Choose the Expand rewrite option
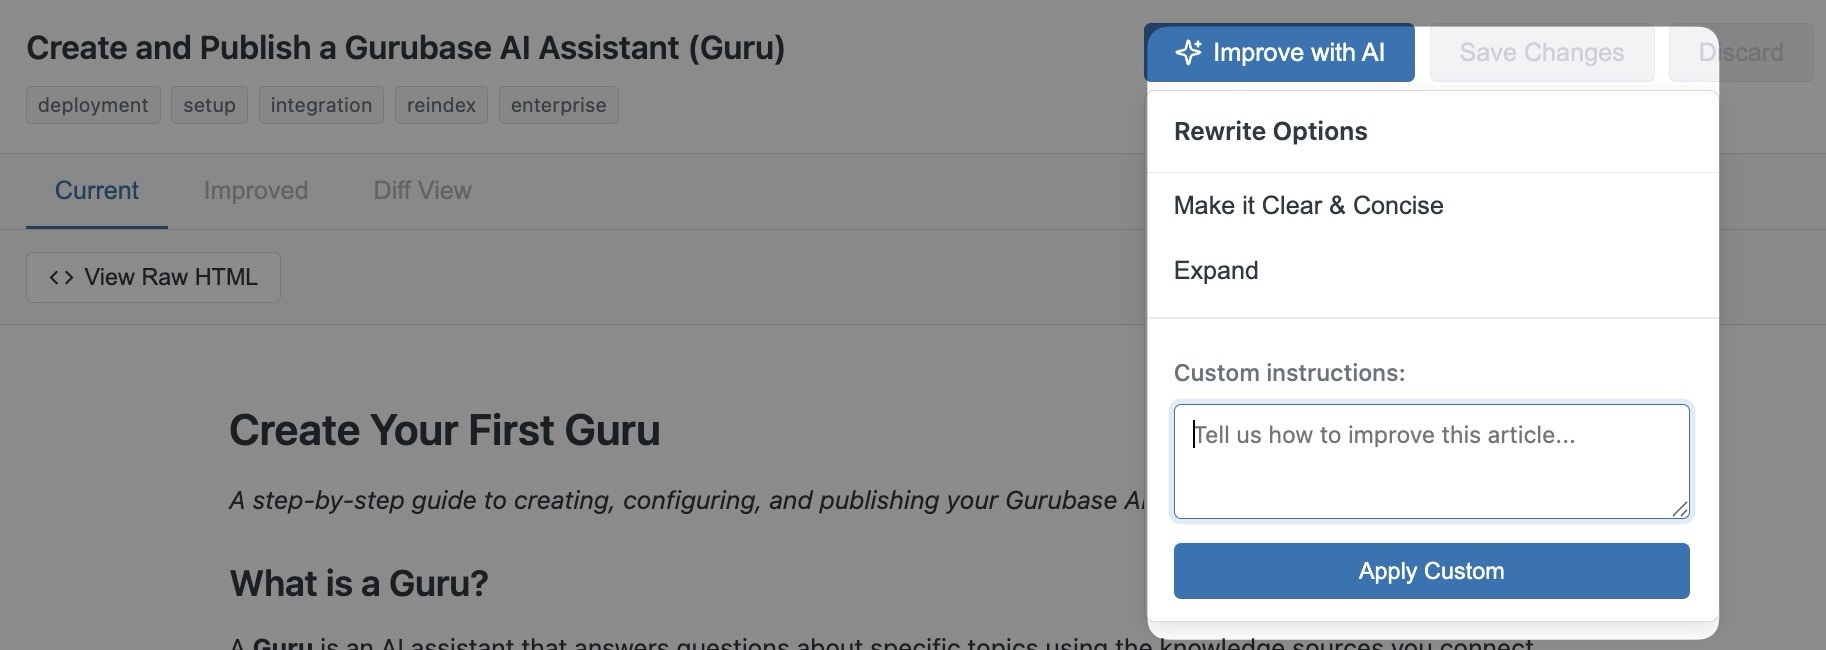The image size is (1826, 650). click(1216, 270)
